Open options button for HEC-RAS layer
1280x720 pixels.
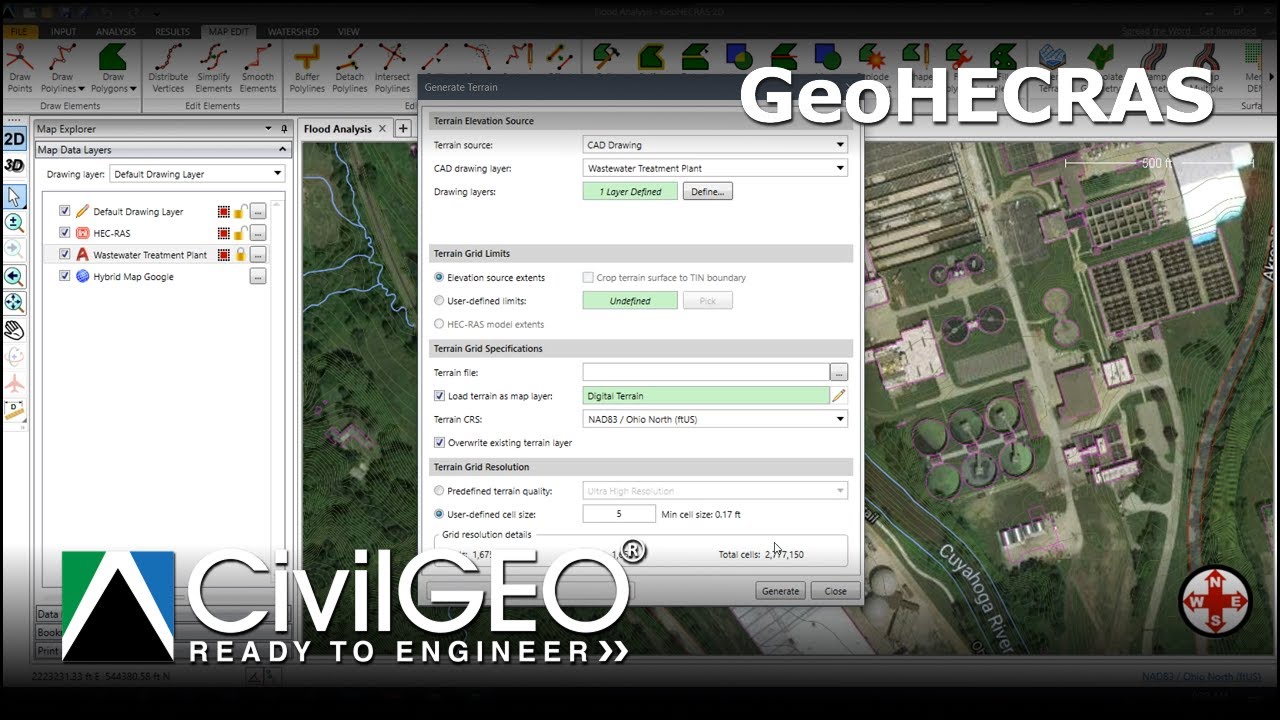258,233
